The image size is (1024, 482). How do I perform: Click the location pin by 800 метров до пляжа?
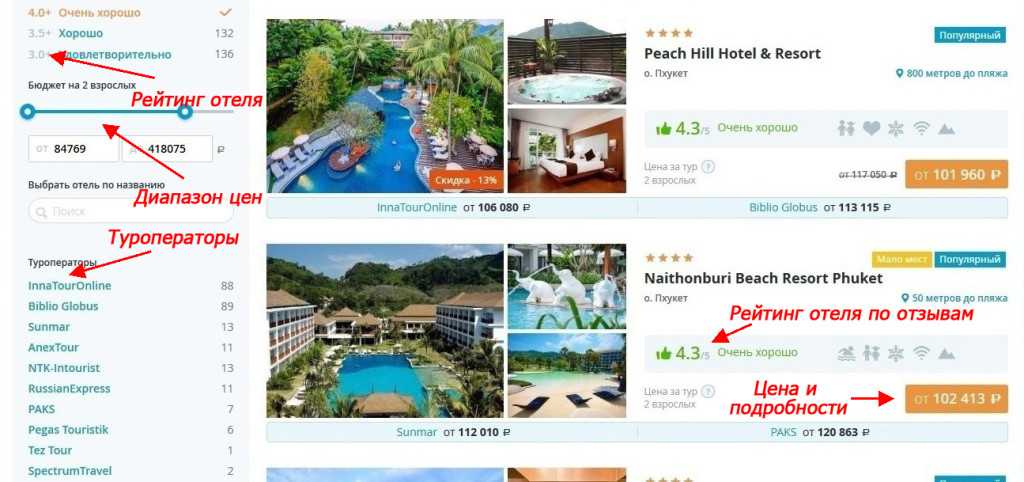tap(899, 74)
